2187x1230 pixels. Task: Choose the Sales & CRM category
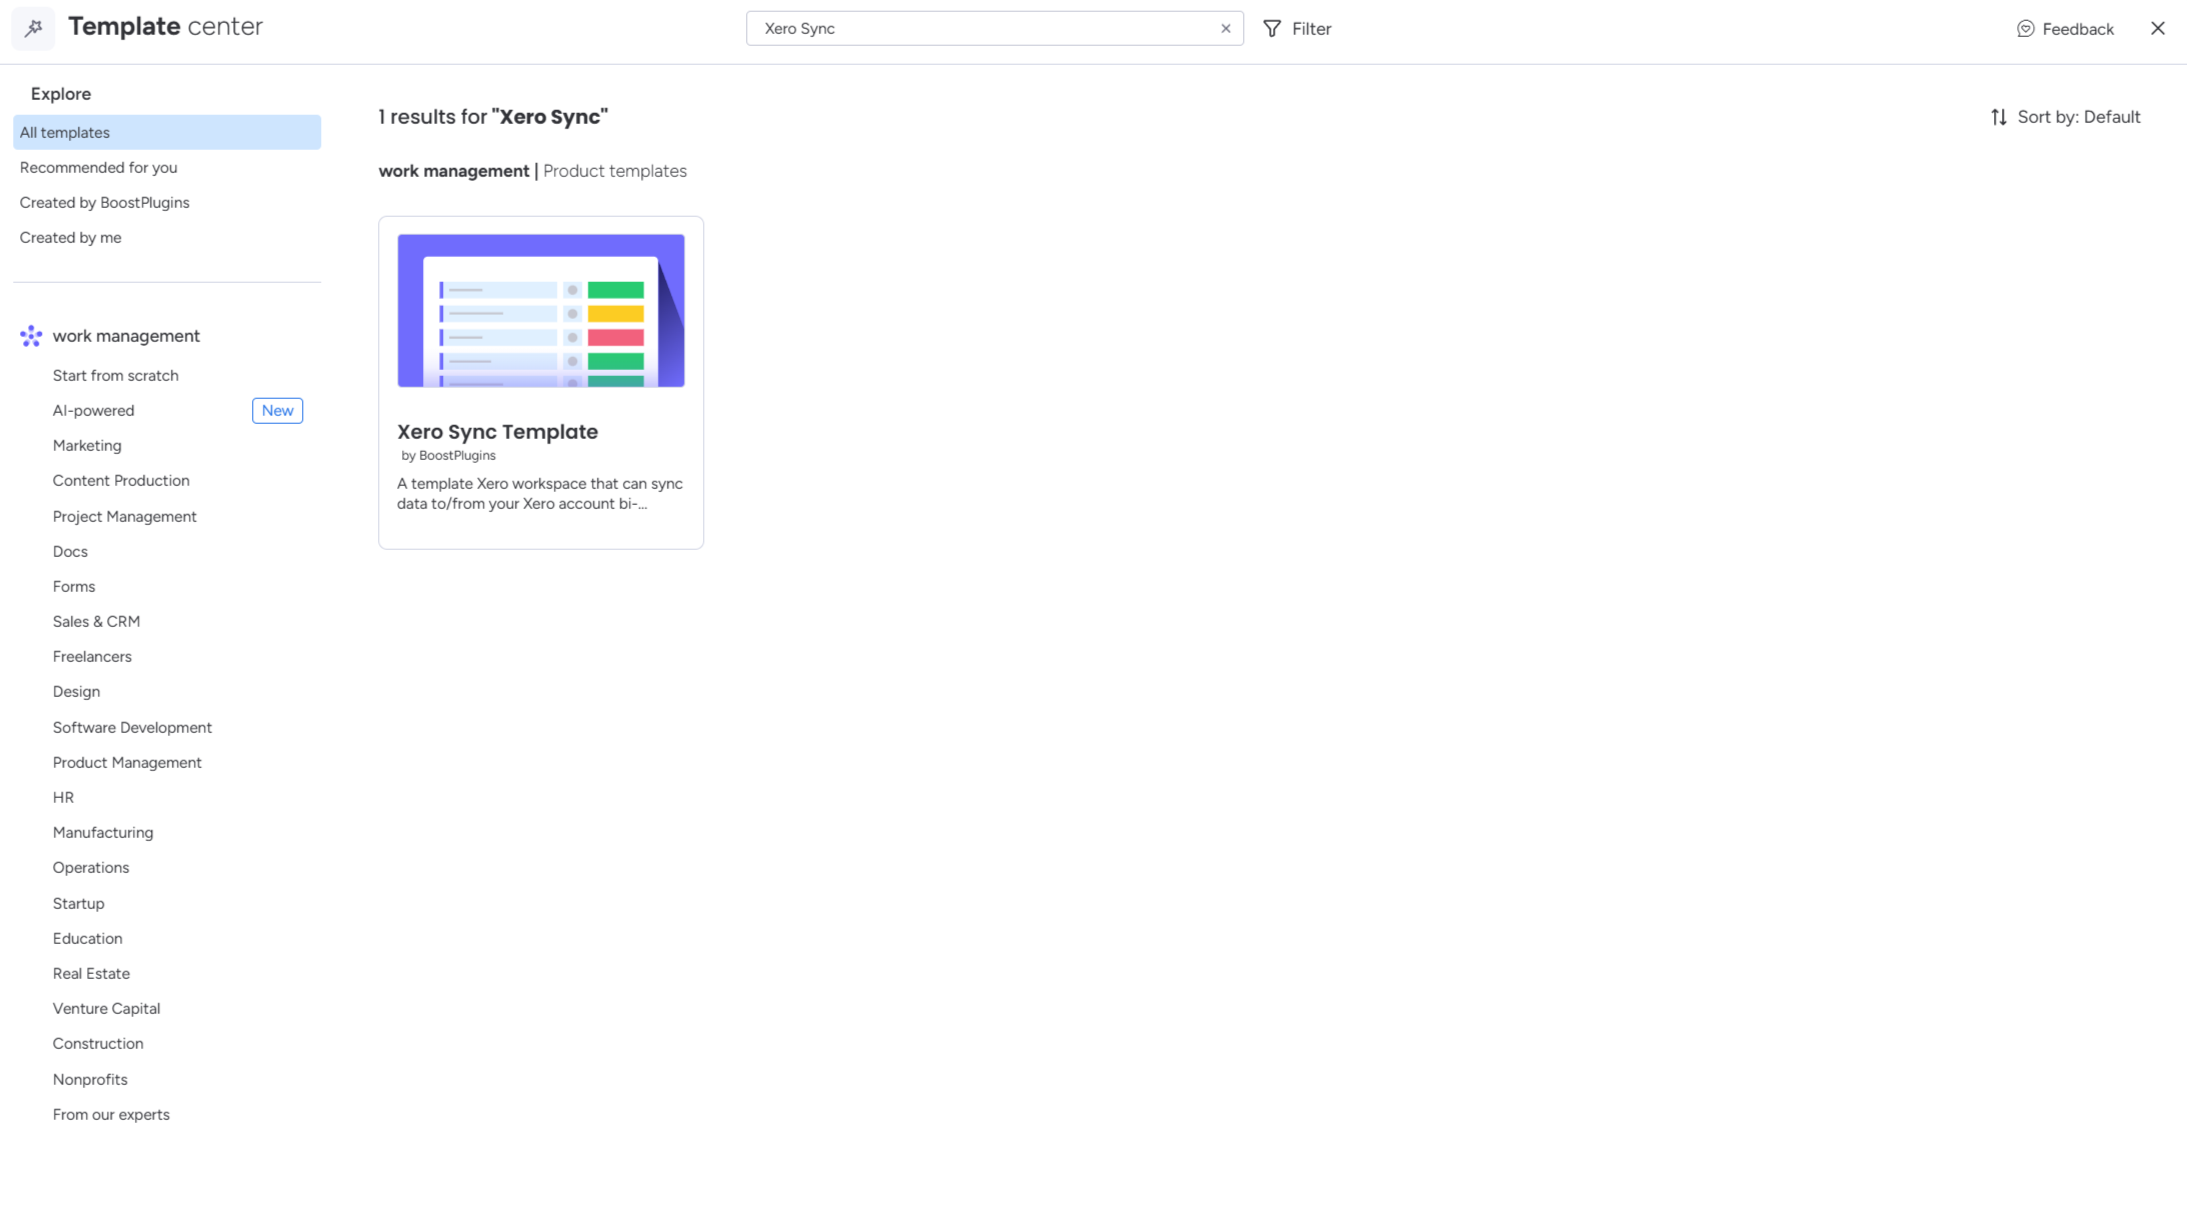pos(96,621)
